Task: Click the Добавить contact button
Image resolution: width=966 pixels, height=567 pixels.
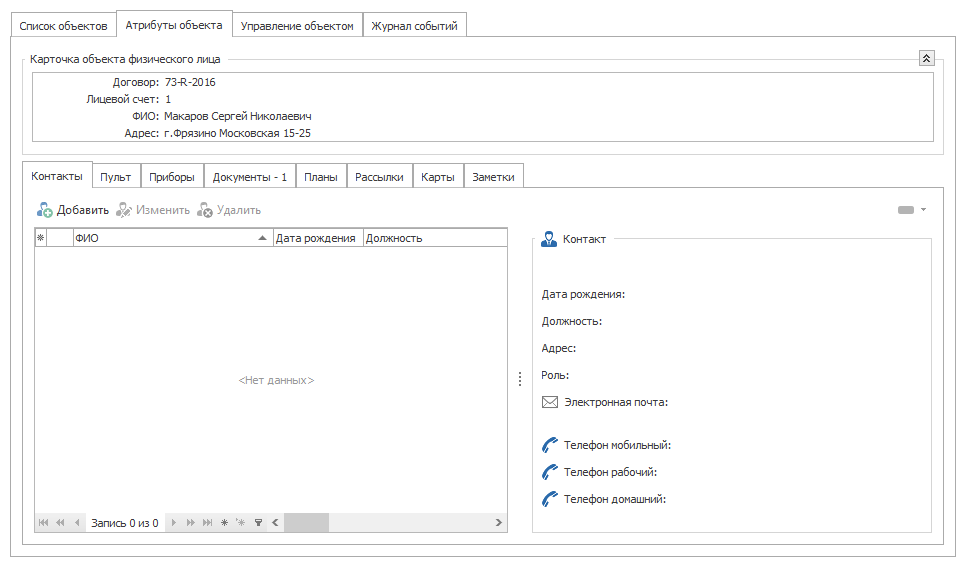Action: 73,210
